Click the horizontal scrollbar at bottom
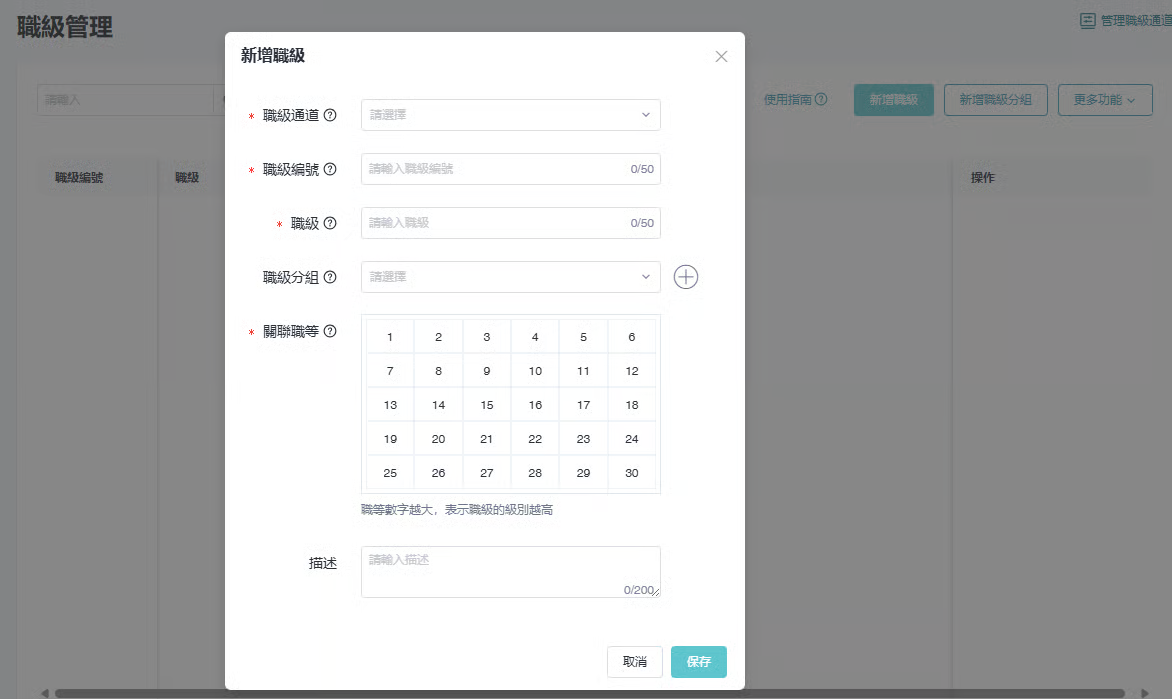 pos(590,692)
